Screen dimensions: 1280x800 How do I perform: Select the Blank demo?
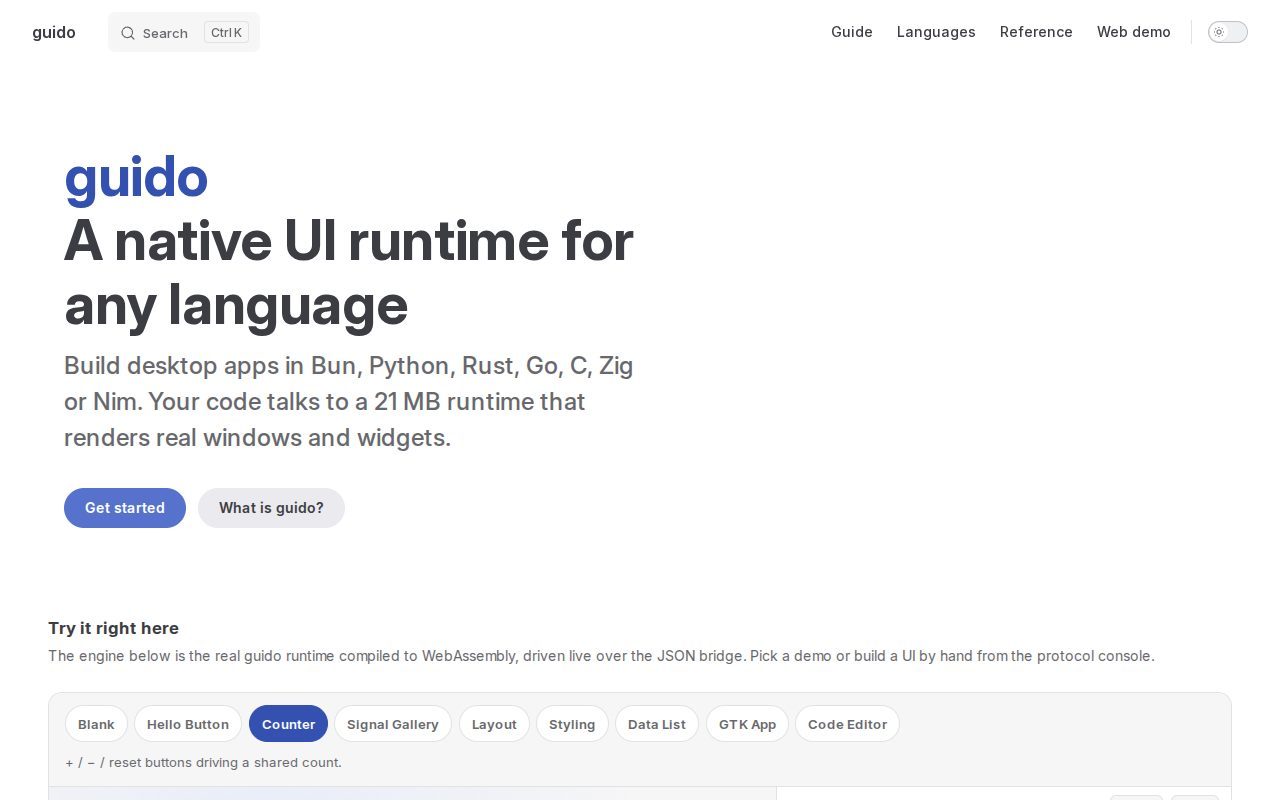96,724
